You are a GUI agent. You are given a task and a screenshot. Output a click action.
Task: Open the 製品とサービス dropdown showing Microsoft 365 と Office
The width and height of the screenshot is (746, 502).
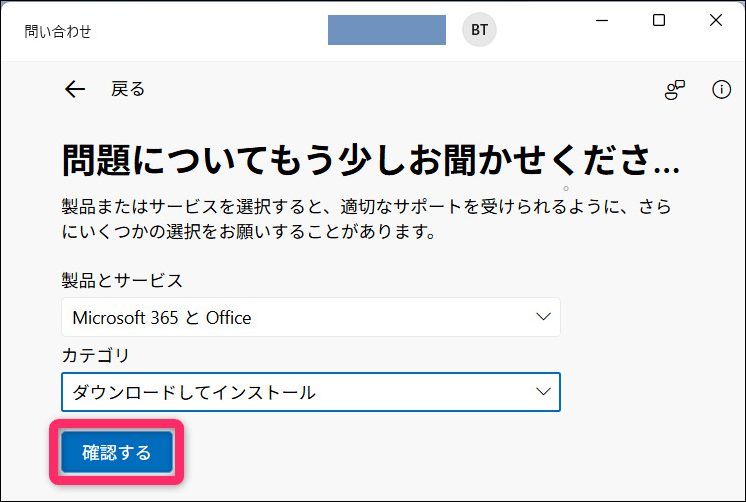(311, 317)
